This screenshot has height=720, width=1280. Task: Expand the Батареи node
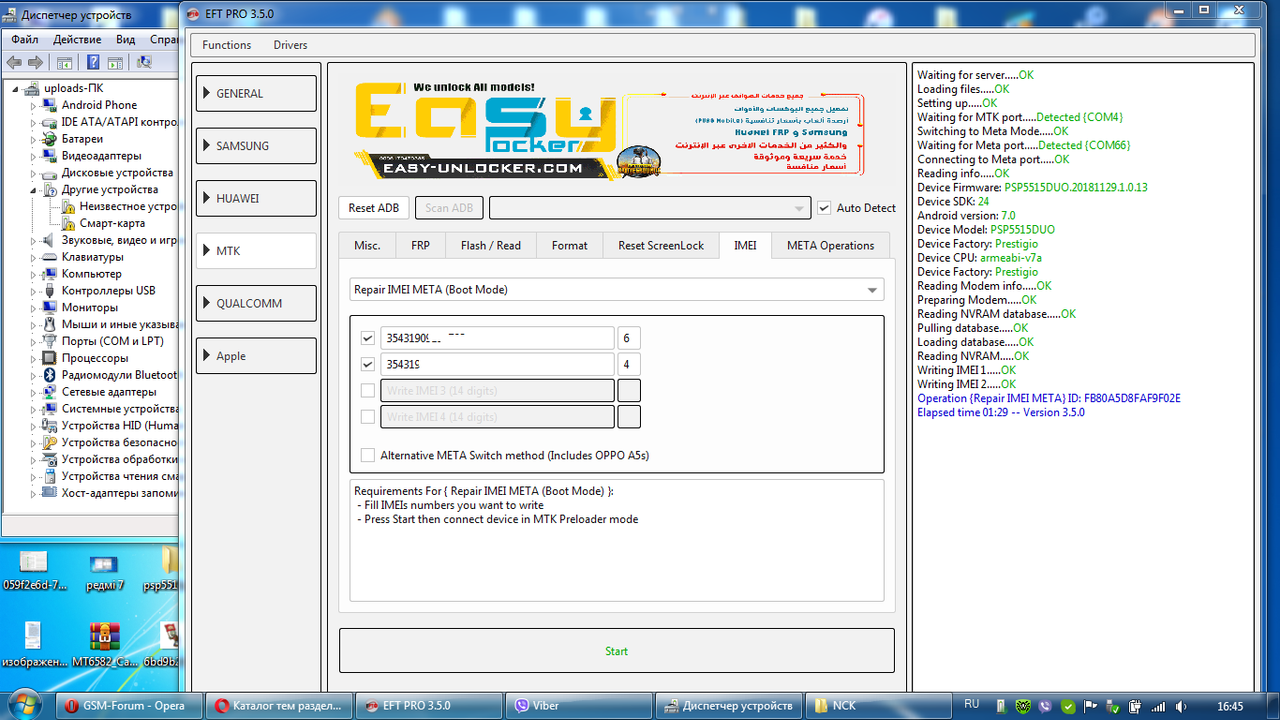click(33, 139)
